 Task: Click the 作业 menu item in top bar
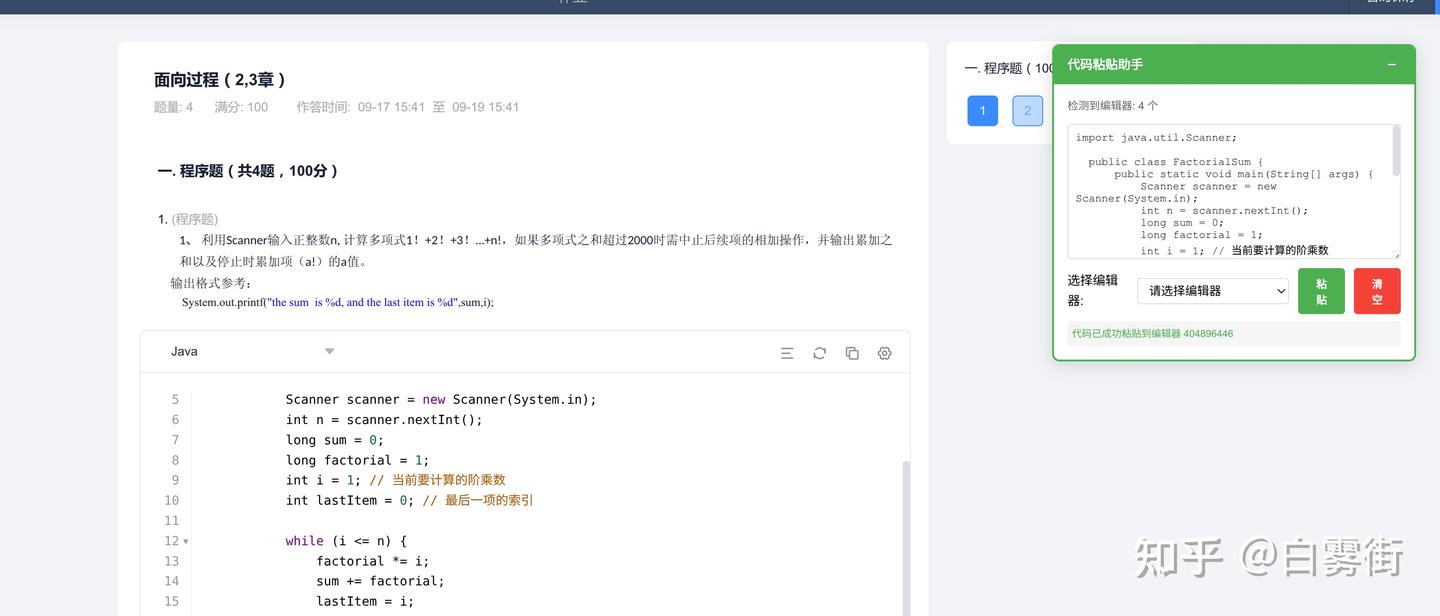pyautogui.click(x=575, y=2)
